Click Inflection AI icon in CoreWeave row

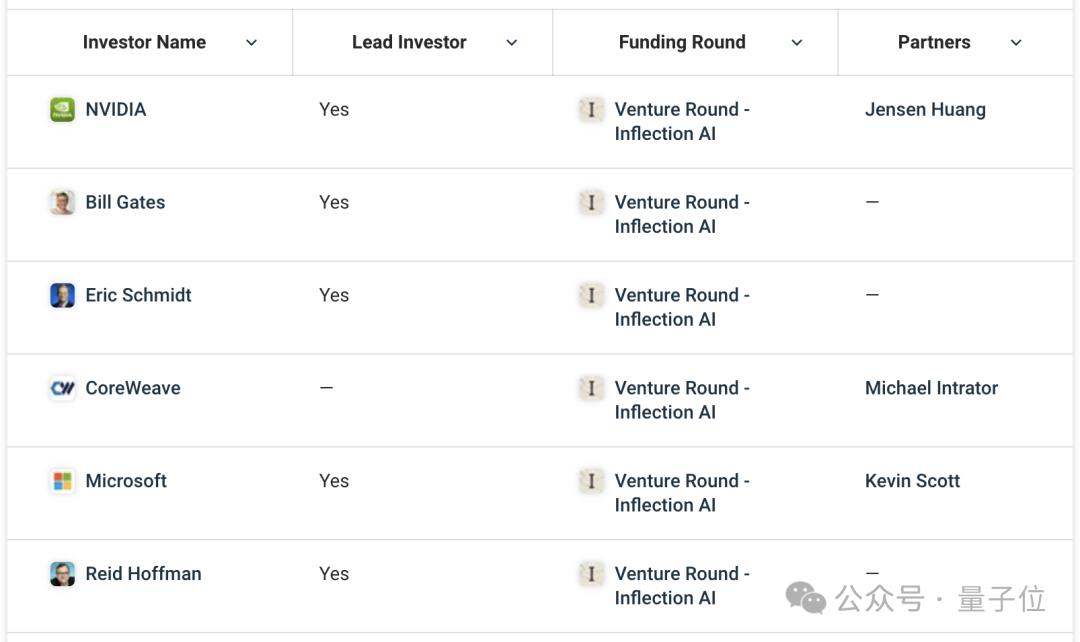click(x=591, y=388)
